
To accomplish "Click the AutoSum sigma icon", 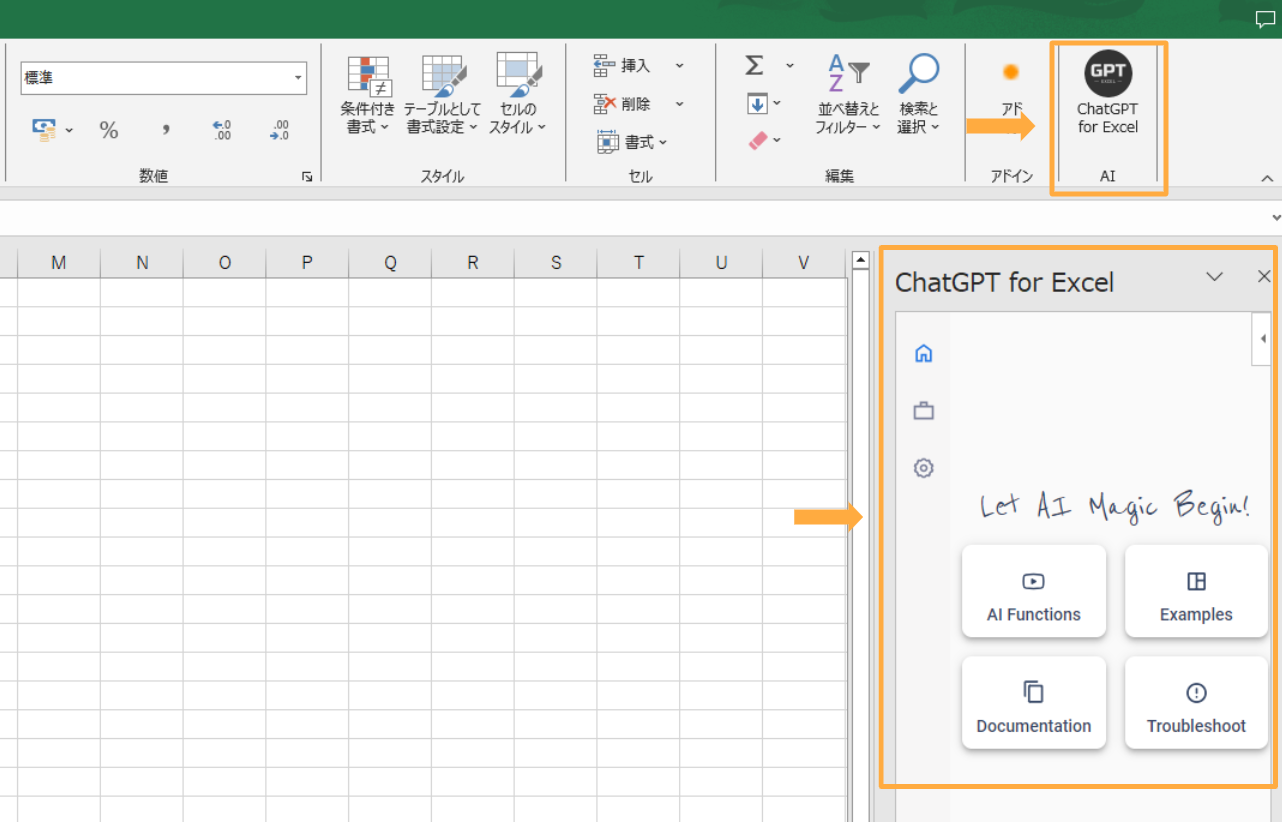I will (x=753, y=66).
